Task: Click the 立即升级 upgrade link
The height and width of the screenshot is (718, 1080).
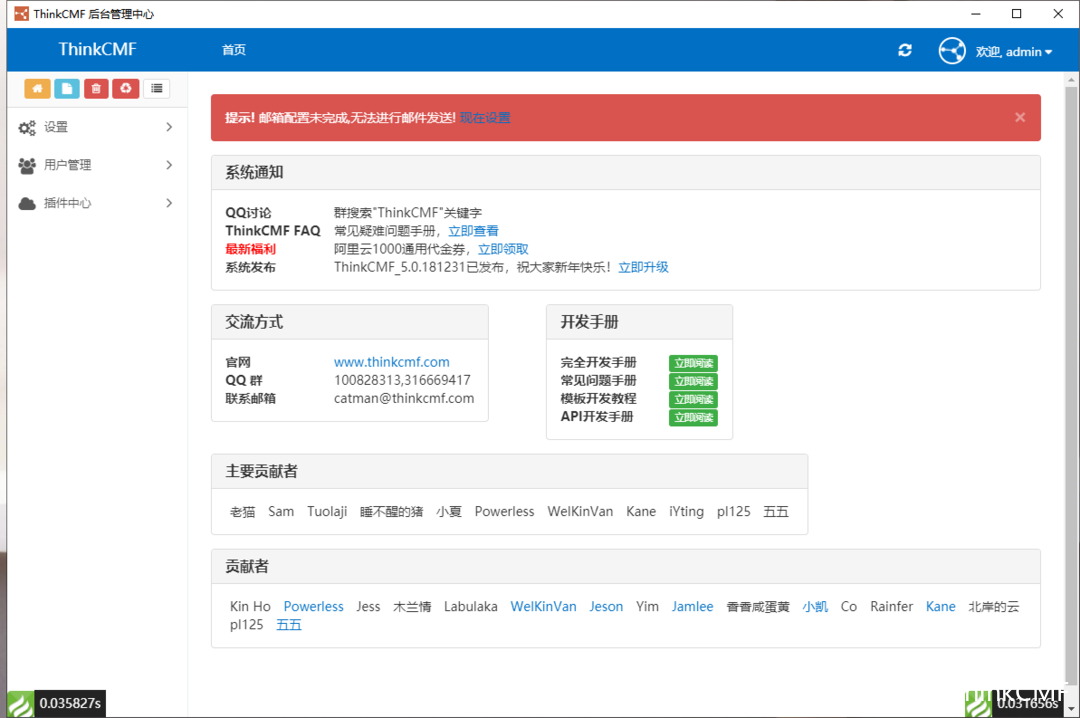Action: pyautogui.click(x=643, y=267)
